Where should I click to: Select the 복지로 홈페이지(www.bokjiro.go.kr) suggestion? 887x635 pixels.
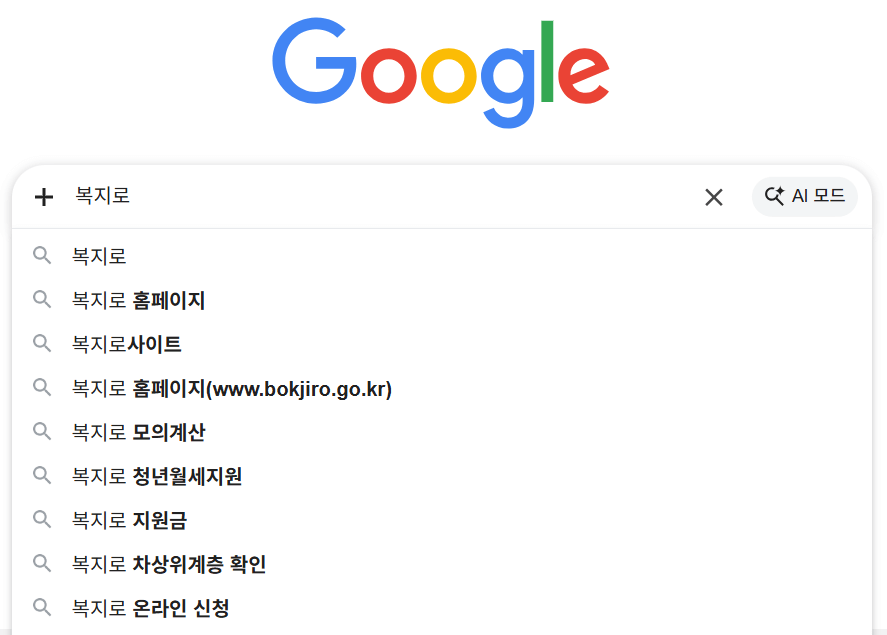point(231,387)
